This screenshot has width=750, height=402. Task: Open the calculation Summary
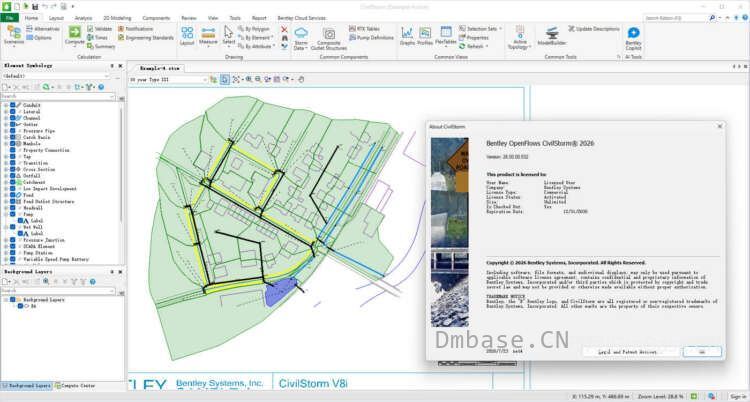pos(101,46)
